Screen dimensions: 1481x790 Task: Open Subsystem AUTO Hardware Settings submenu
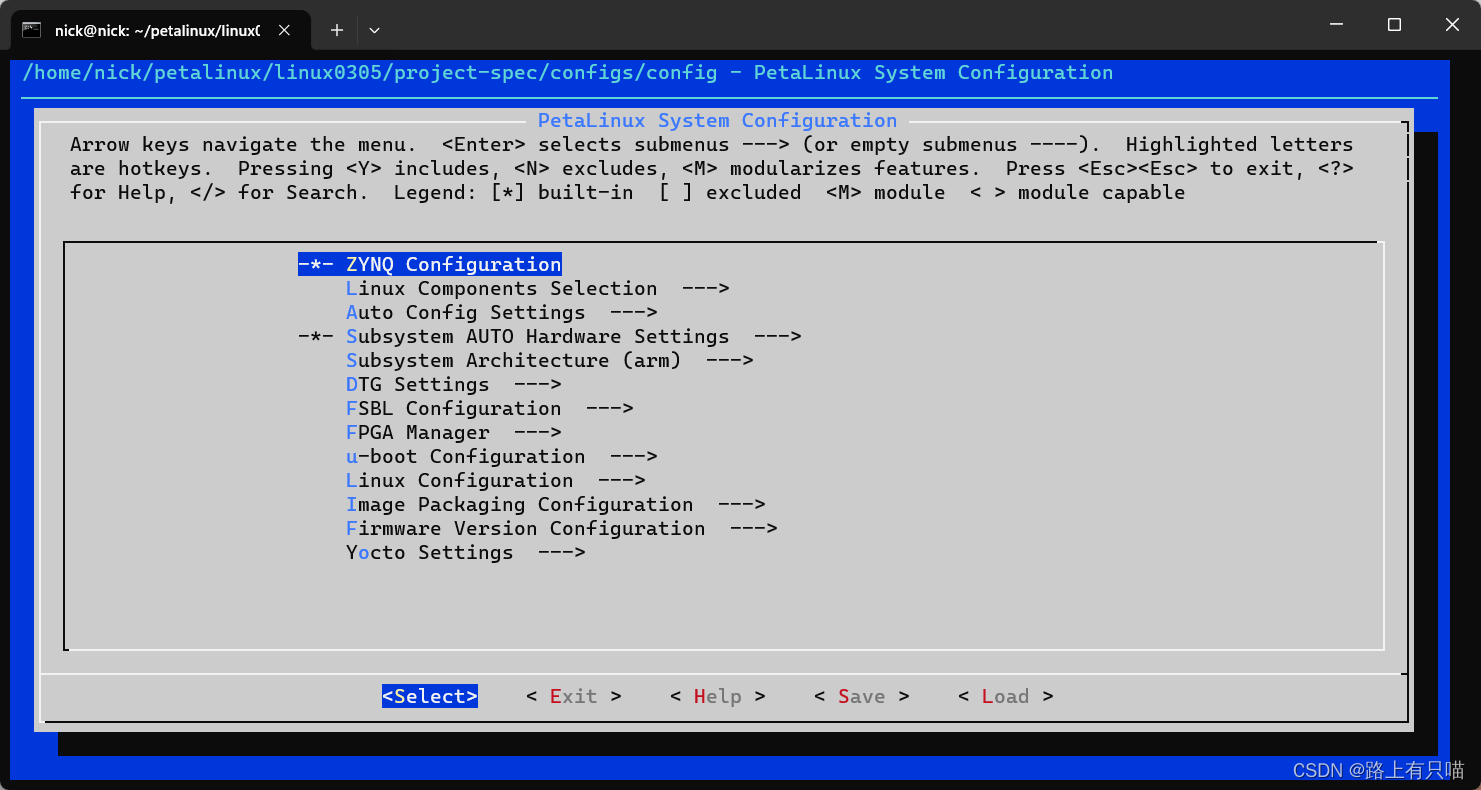[x=550, y=336]
